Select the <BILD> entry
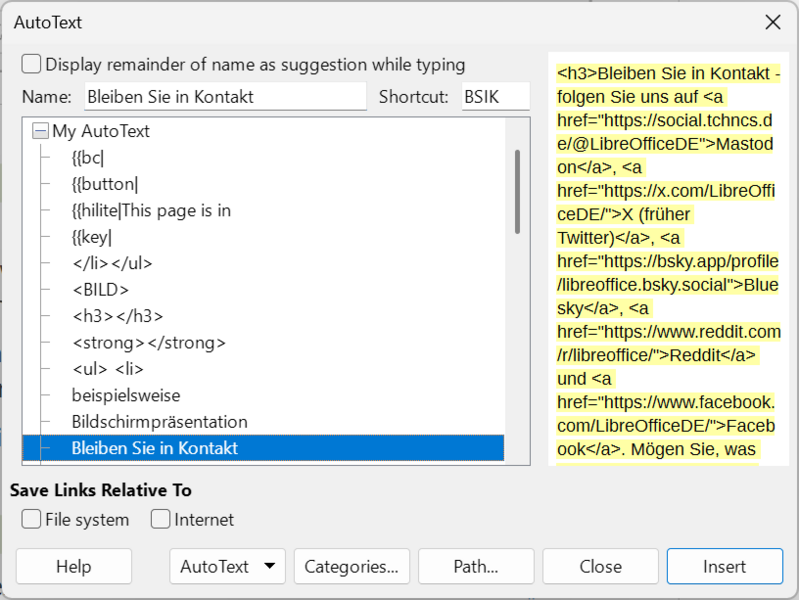Viewport: 799px width, 600px height. (x=100, y=290)
